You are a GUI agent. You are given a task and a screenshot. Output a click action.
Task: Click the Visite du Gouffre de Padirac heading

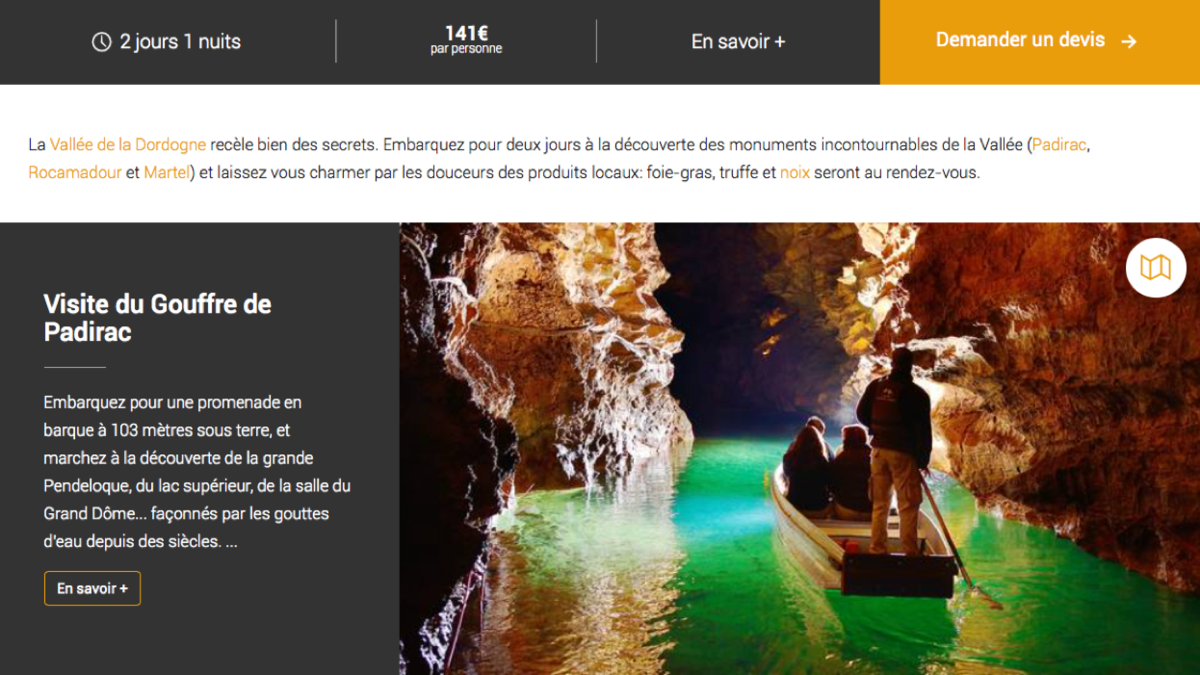coord(158,318)
